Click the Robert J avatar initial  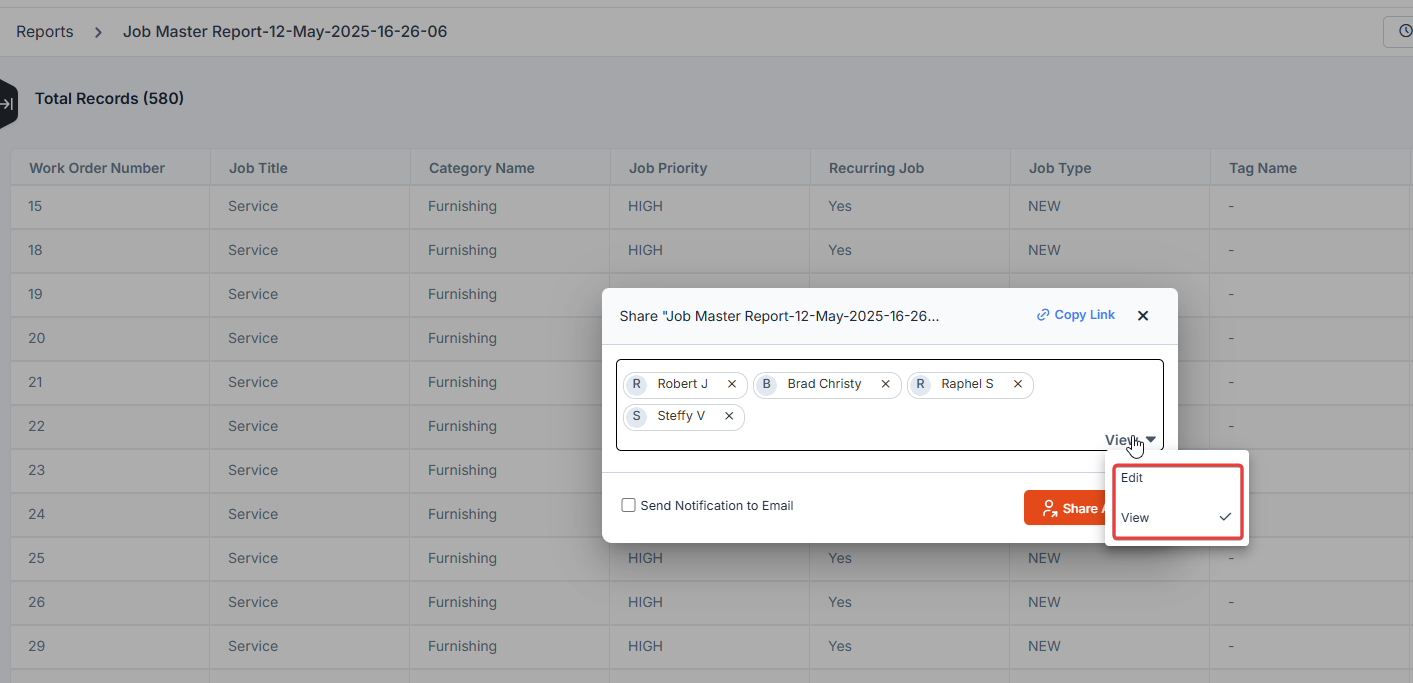click(x=637, y=385)
